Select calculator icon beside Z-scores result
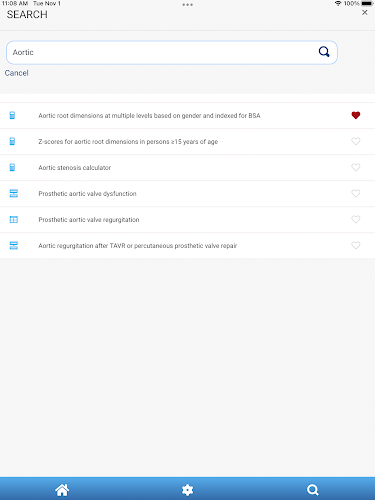The width and height of the screenshot is (375, 500). (12, 141)
